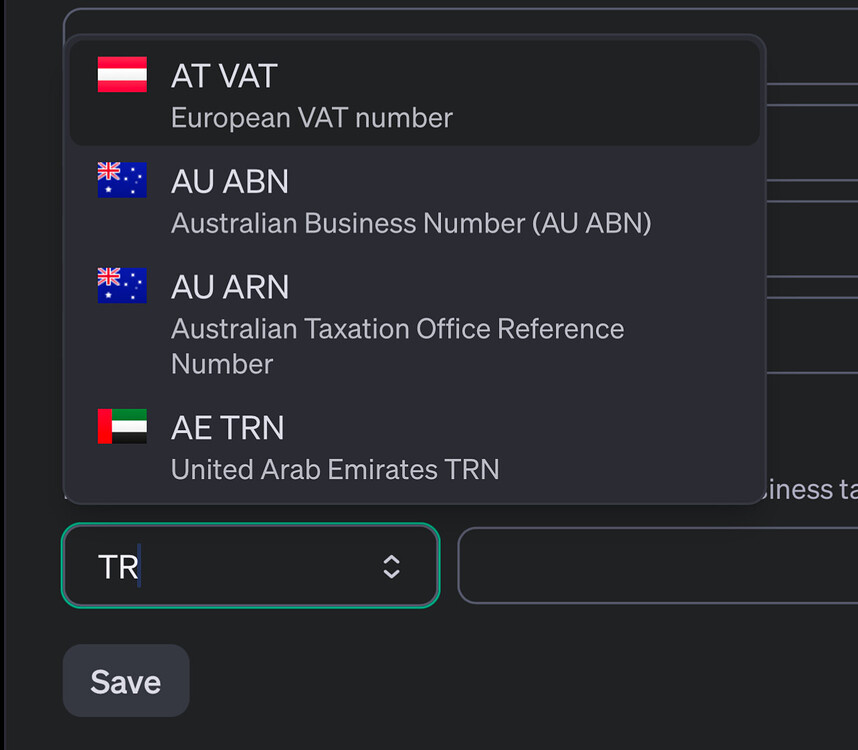Screen dimensions: 858x750
Task: Click the Save button
Action: [x=125, y=681]
